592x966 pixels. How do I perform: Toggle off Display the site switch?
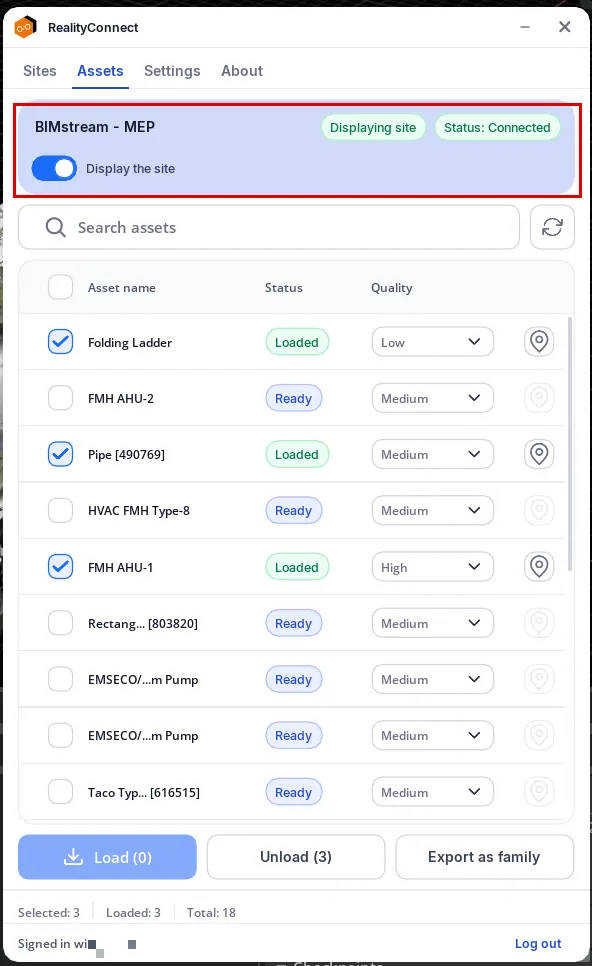click(54, 168)
